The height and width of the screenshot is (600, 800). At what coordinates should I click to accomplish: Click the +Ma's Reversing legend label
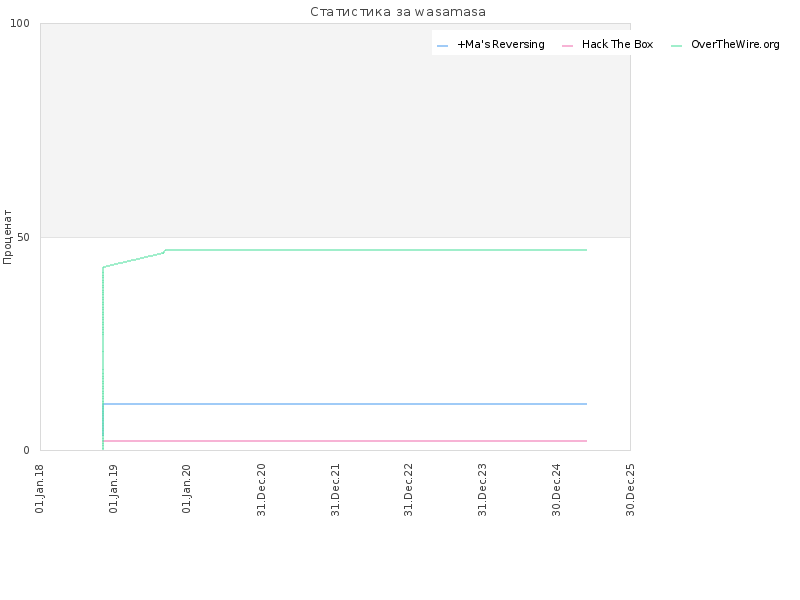(500, 45)
